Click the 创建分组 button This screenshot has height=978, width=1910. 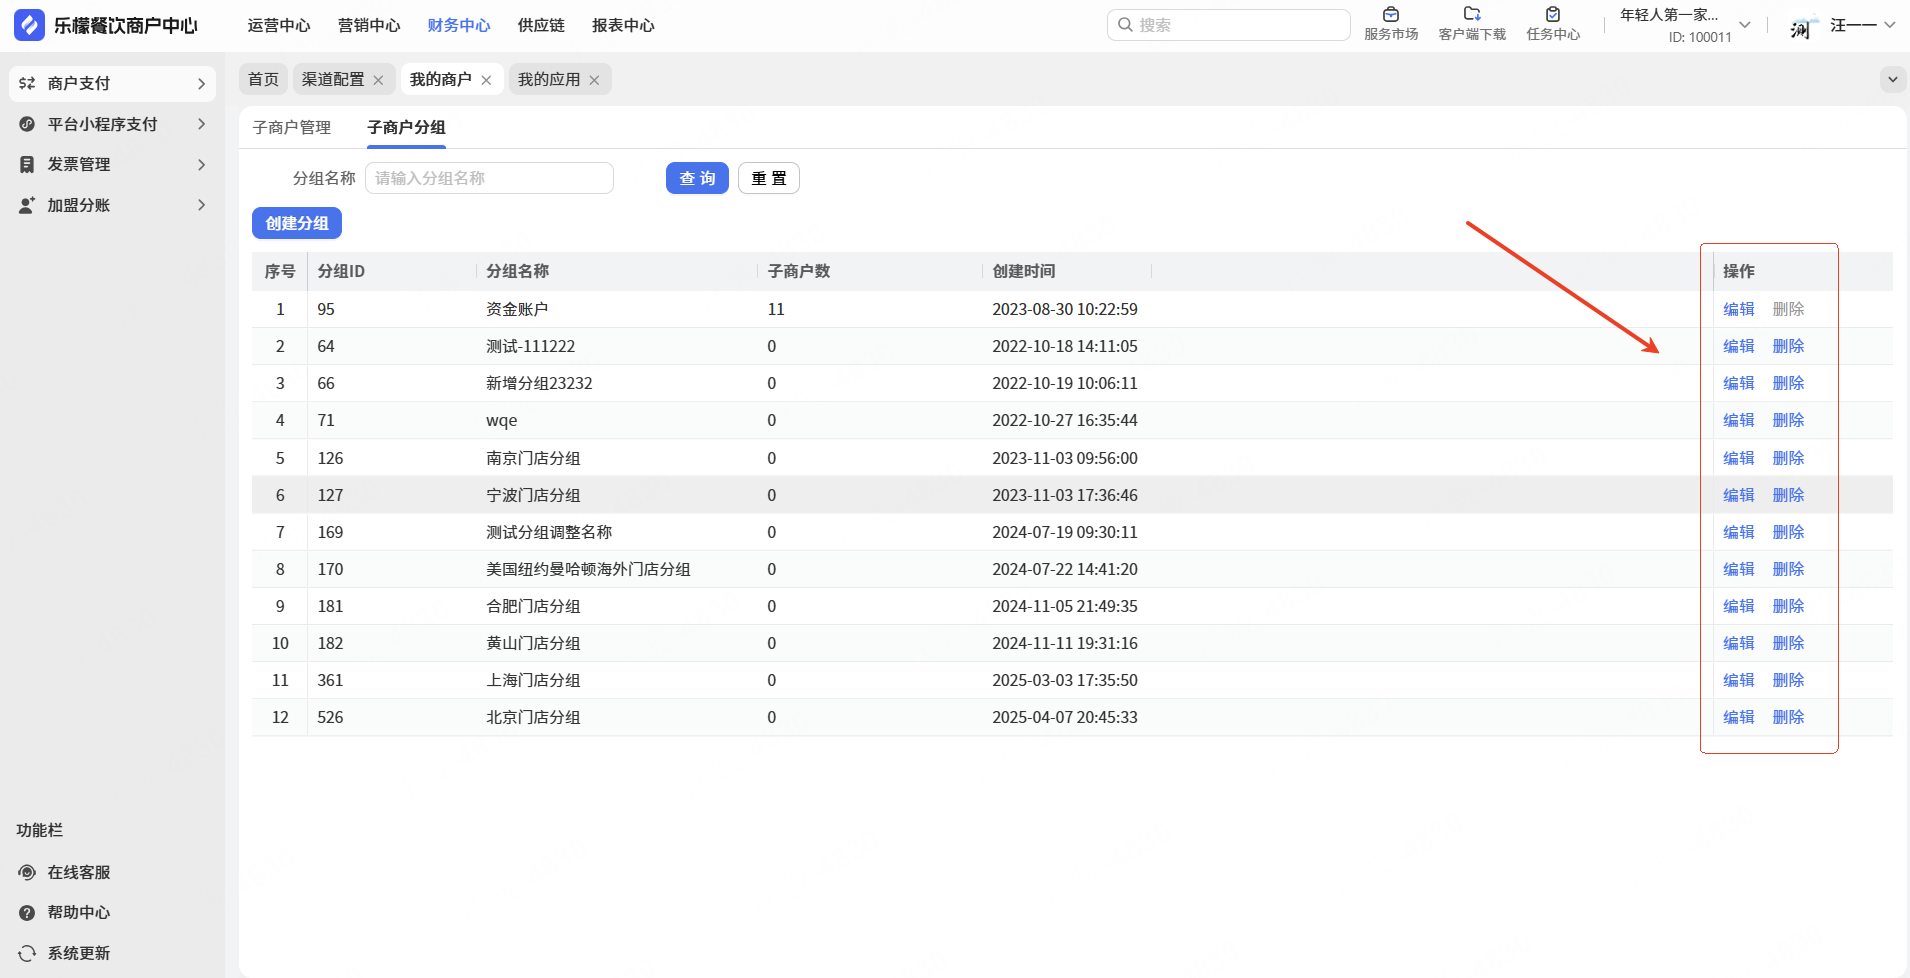(x=297, y=223)
